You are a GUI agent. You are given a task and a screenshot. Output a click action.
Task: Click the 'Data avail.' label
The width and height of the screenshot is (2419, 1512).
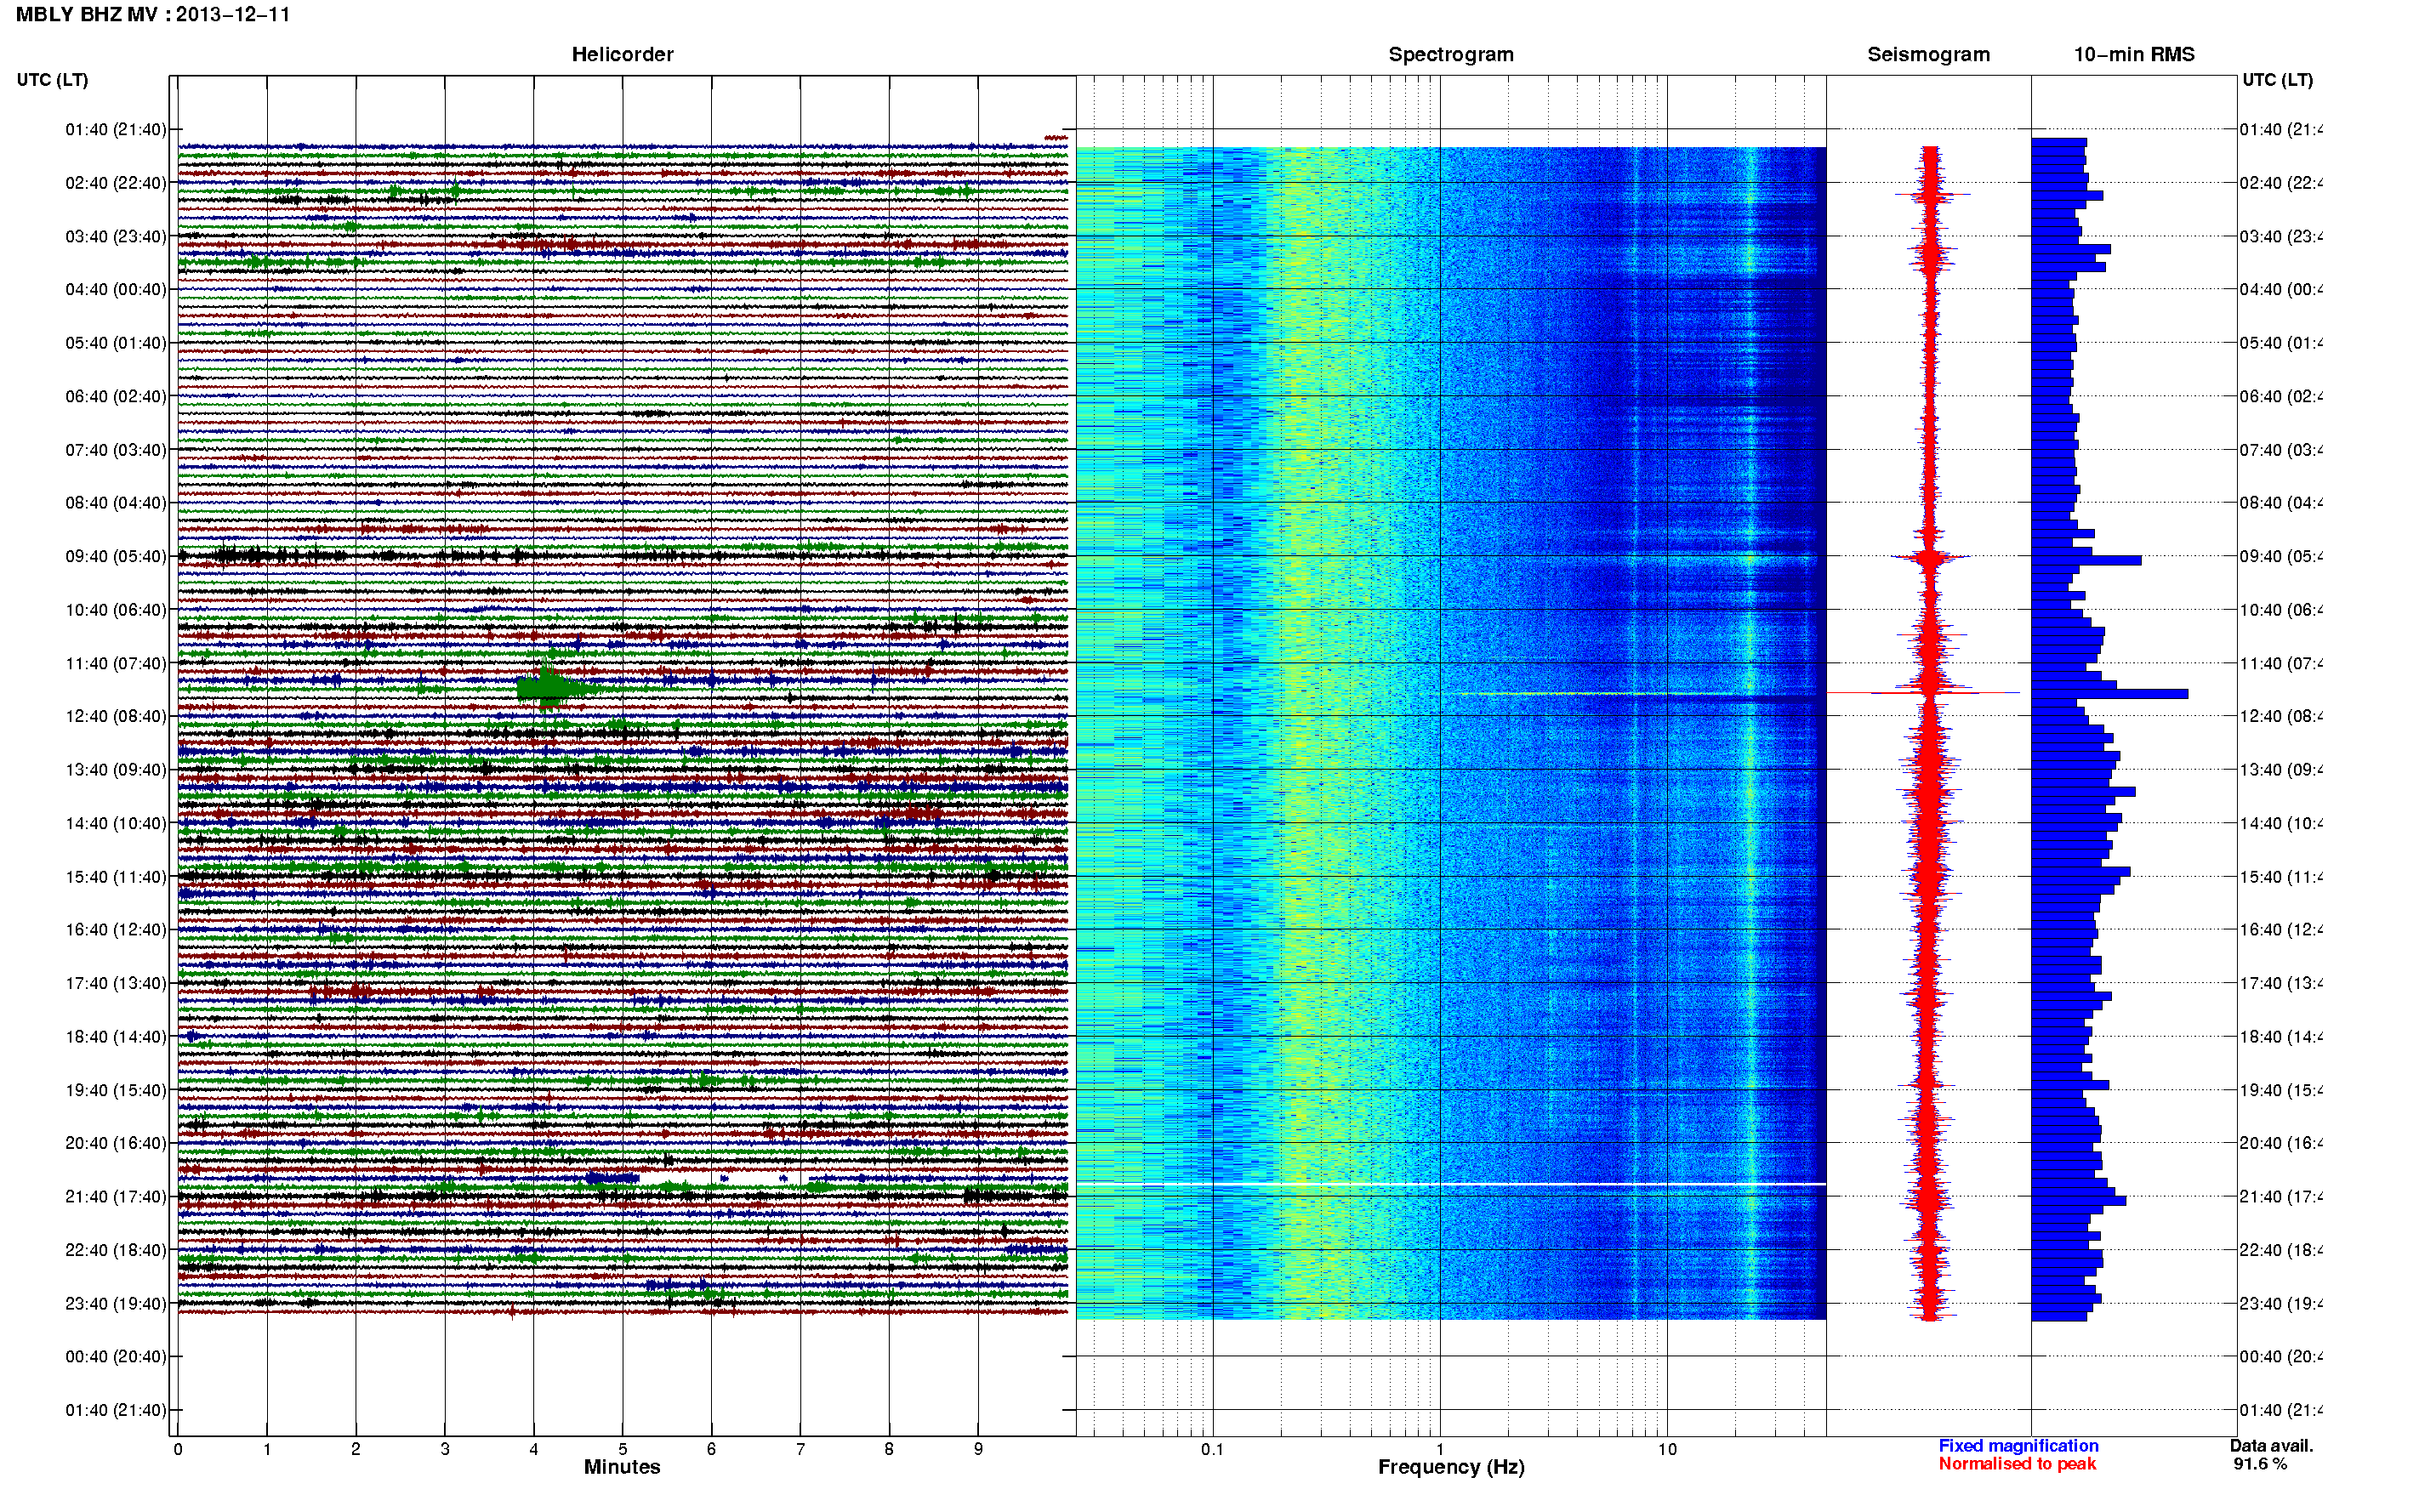pos(2271,1446)
